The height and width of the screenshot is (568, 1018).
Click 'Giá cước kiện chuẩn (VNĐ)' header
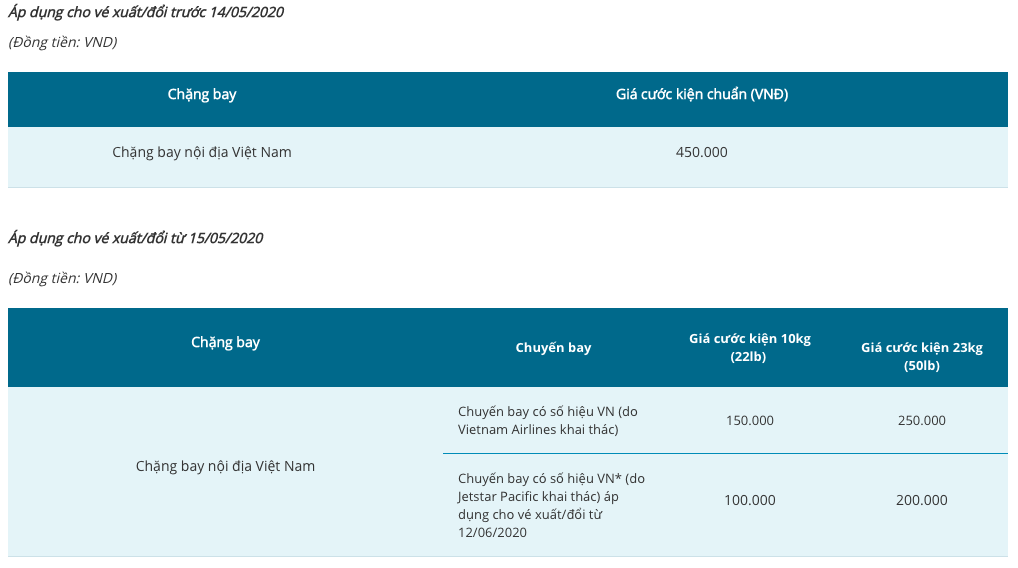click(702, 95)
